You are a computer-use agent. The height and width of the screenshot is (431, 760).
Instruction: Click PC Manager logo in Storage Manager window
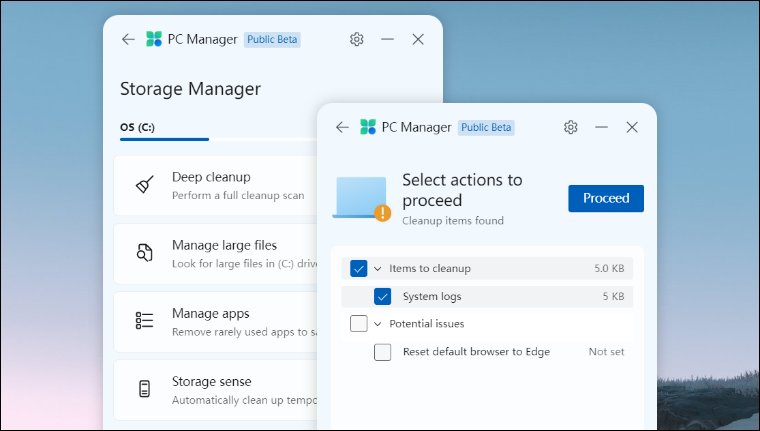click(154, 39)
